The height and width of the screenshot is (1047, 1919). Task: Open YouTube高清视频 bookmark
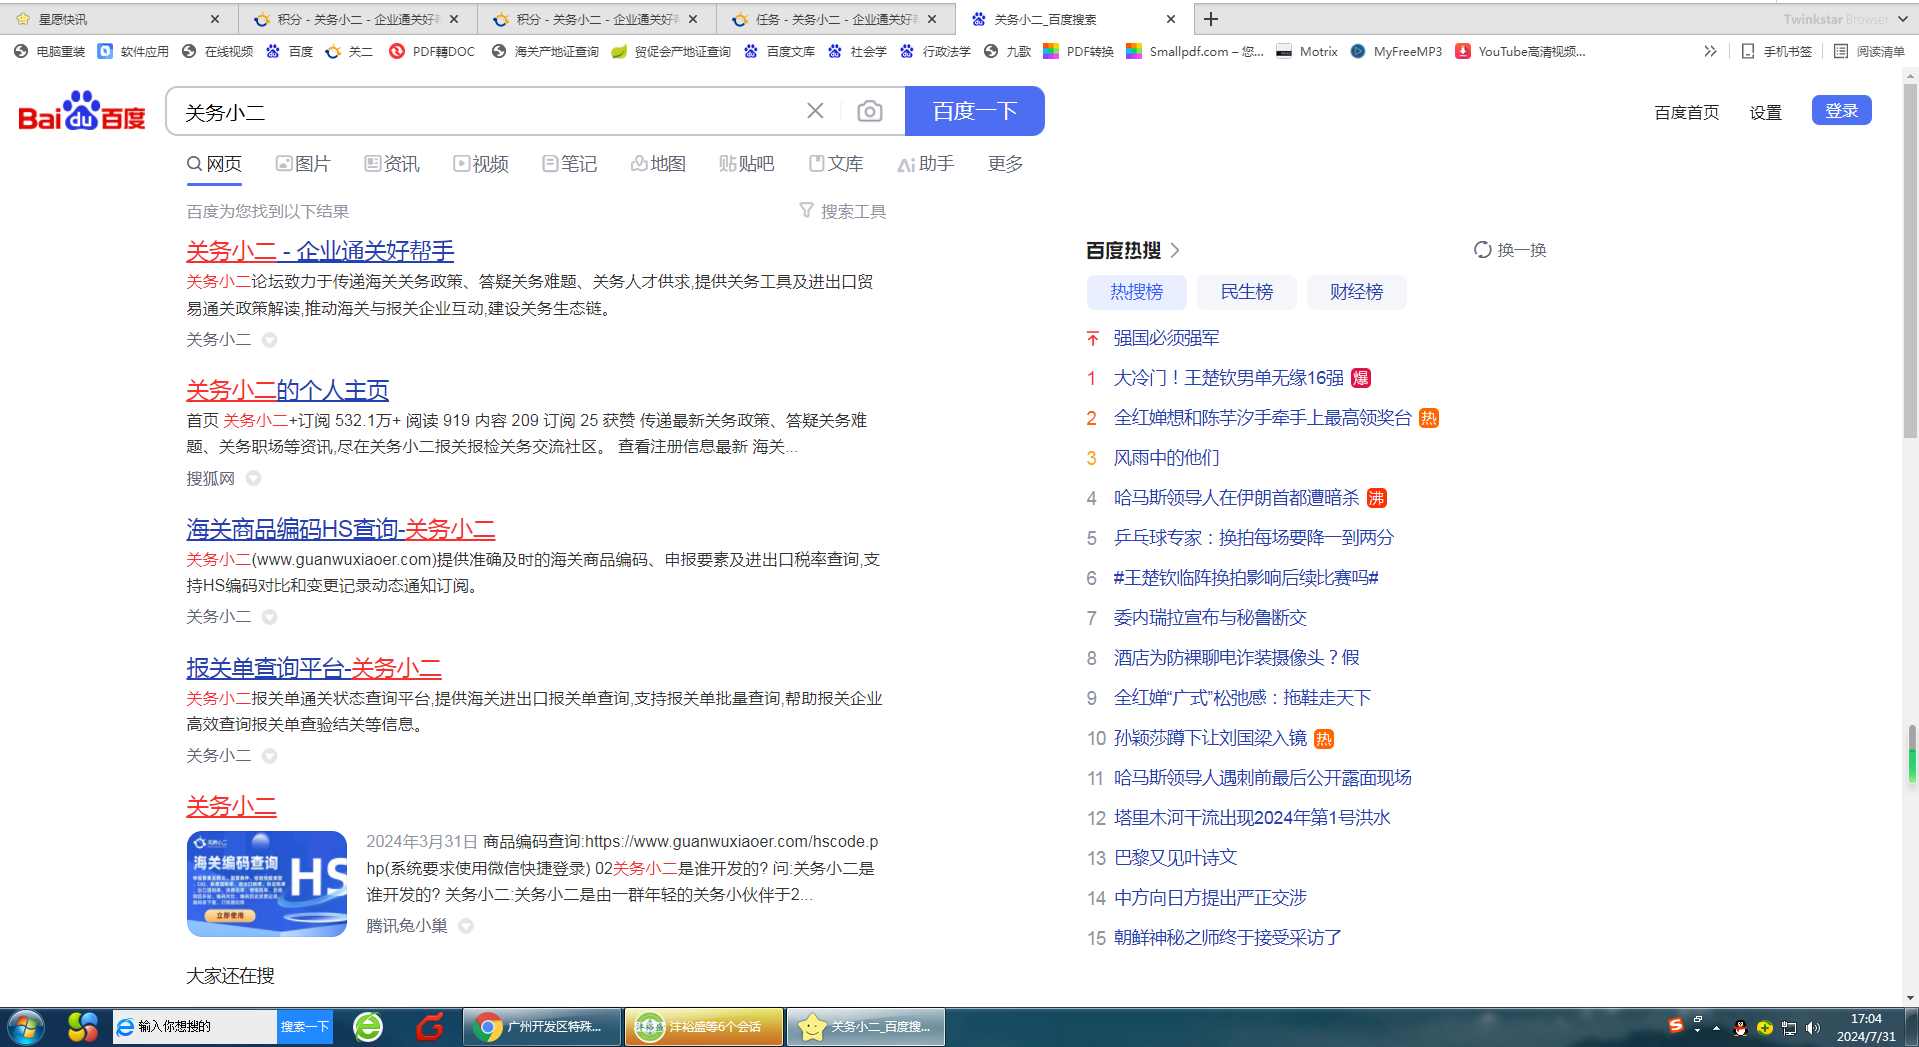1520,51
